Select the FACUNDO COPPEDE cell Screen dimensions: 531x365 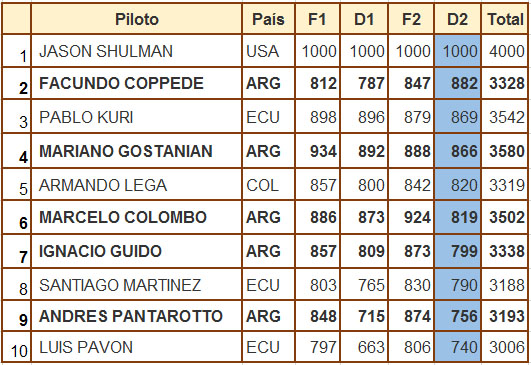click(136, 83)
